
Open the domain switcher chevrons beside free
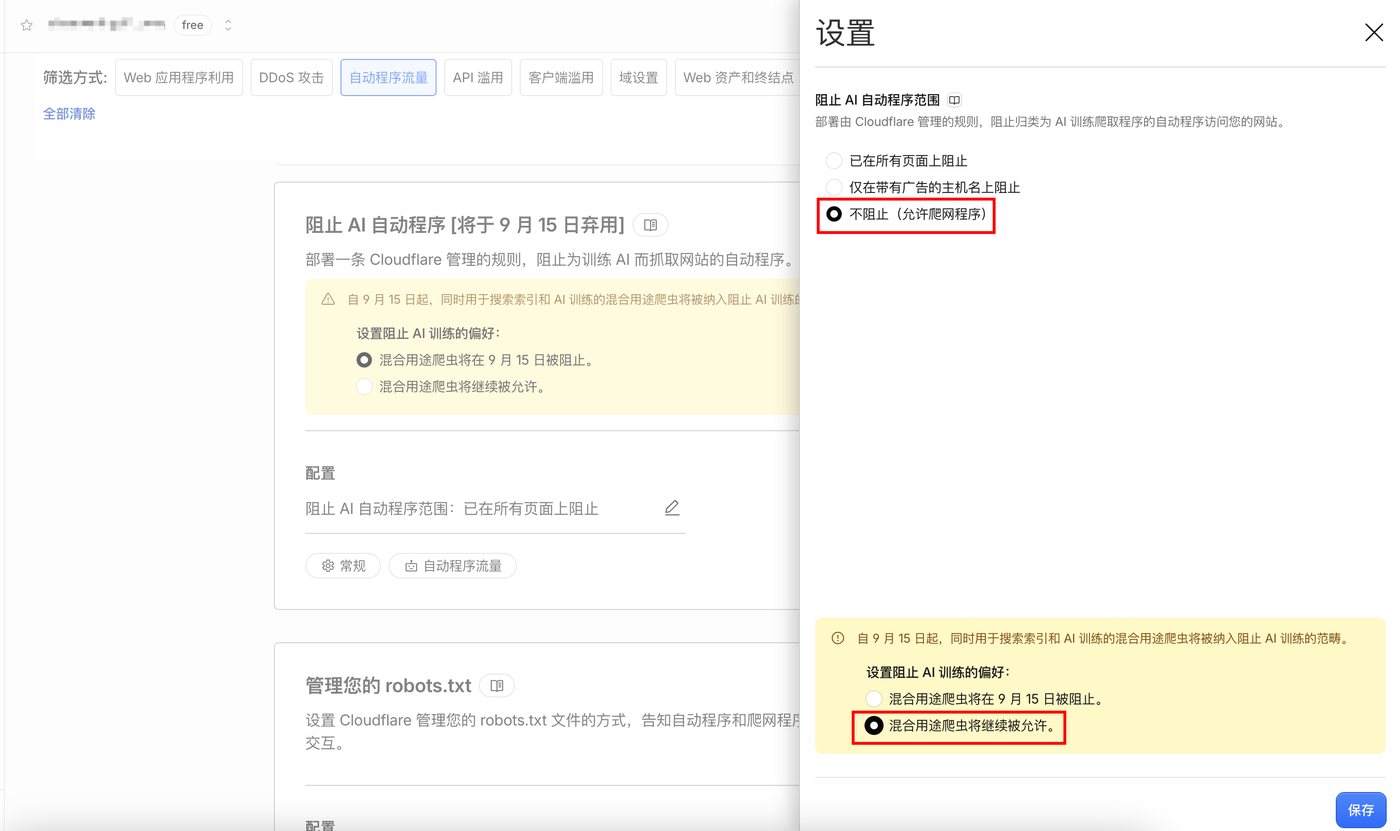point(228,25)
